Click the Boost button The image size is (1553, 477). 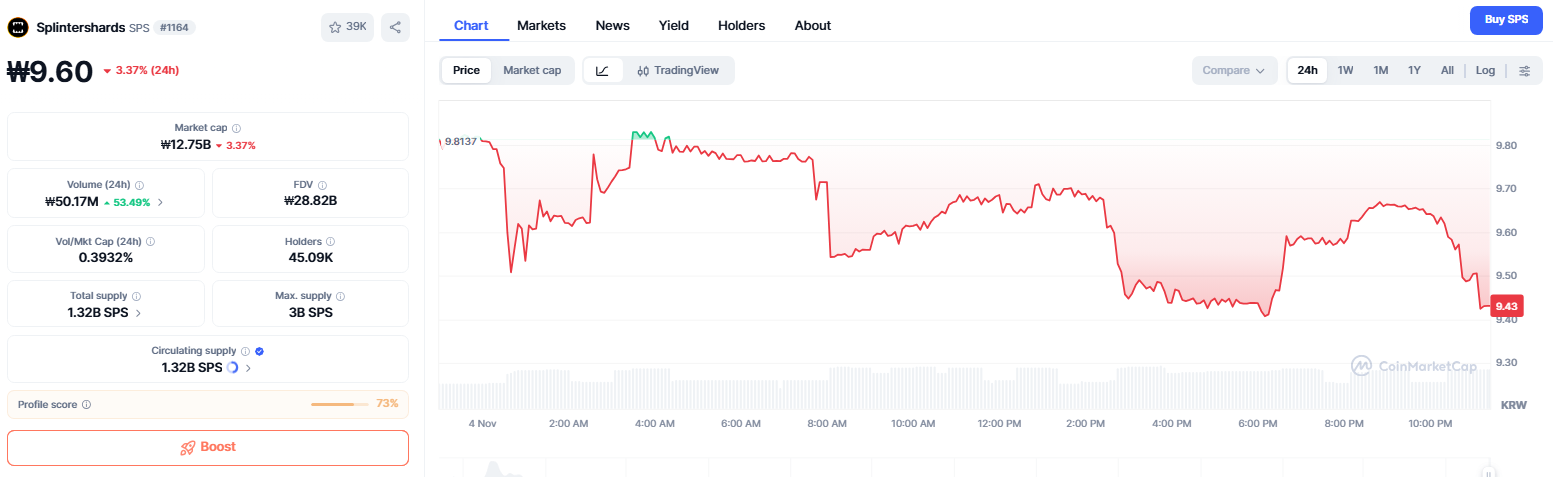coord(208,447)
